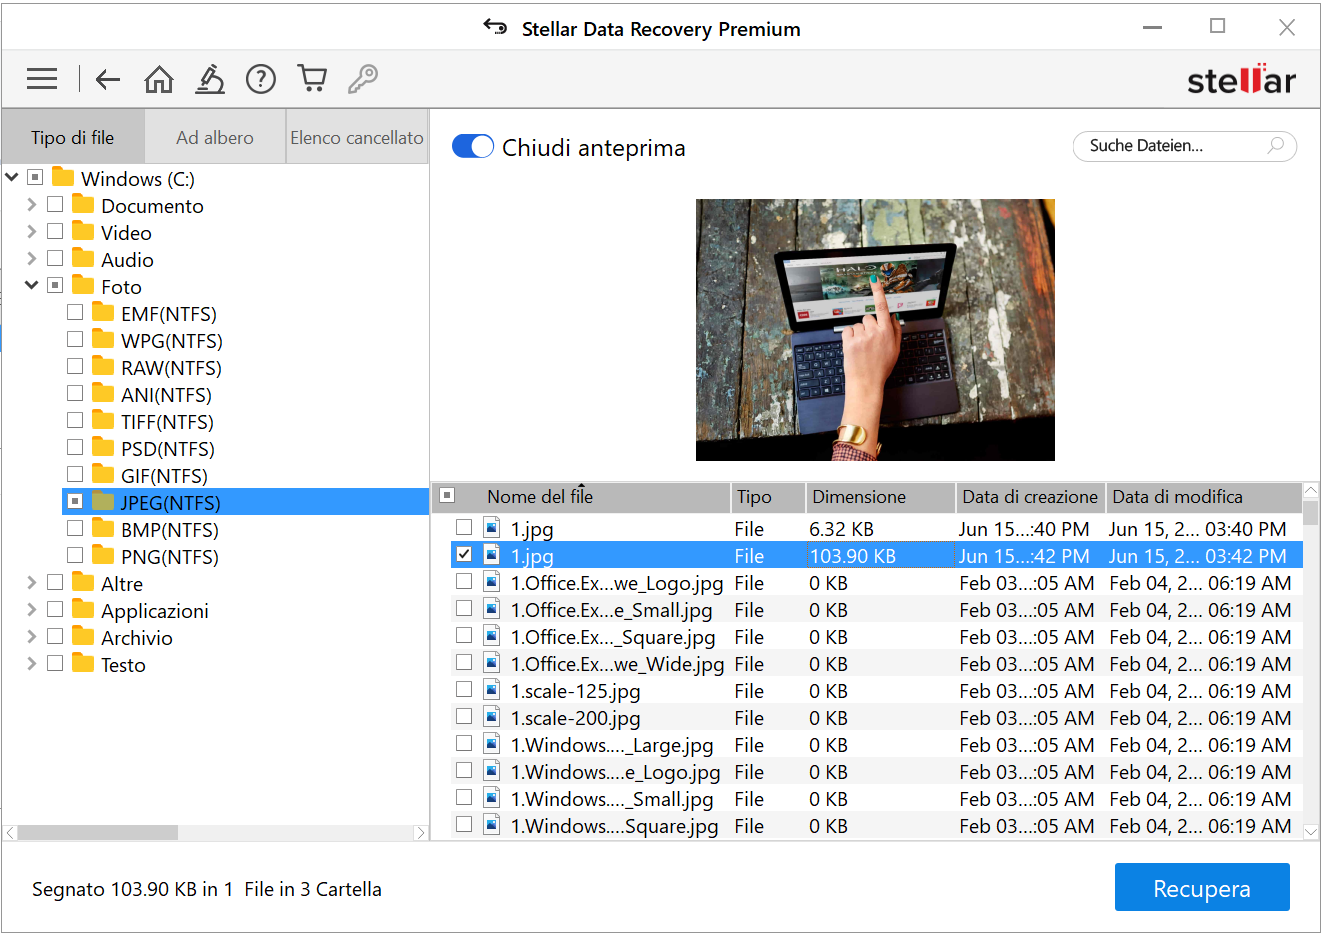Expand the Applicazioni folder

pos(32,610)
